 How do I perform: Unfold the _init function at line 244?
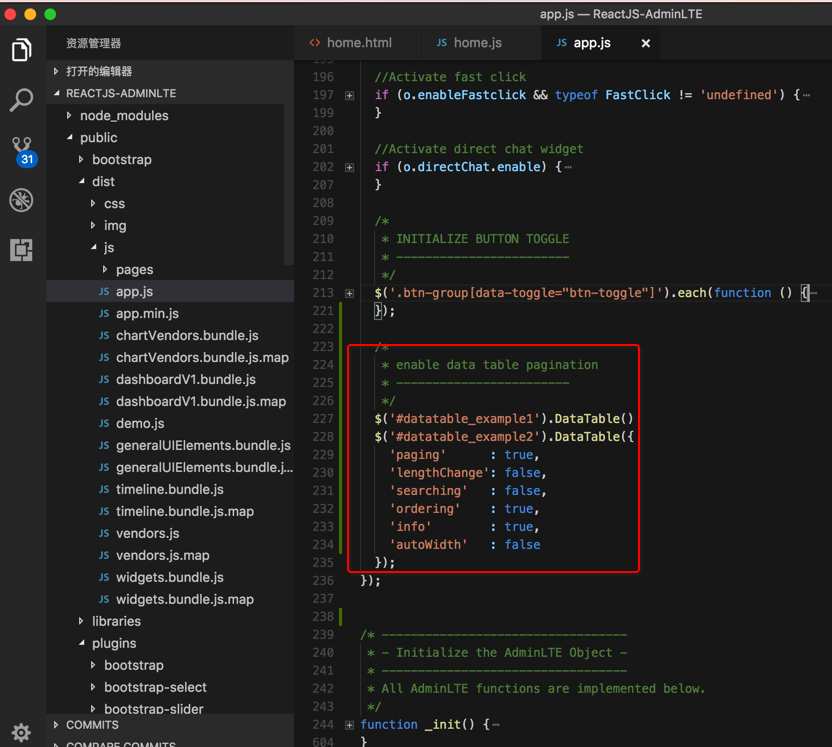349,725
